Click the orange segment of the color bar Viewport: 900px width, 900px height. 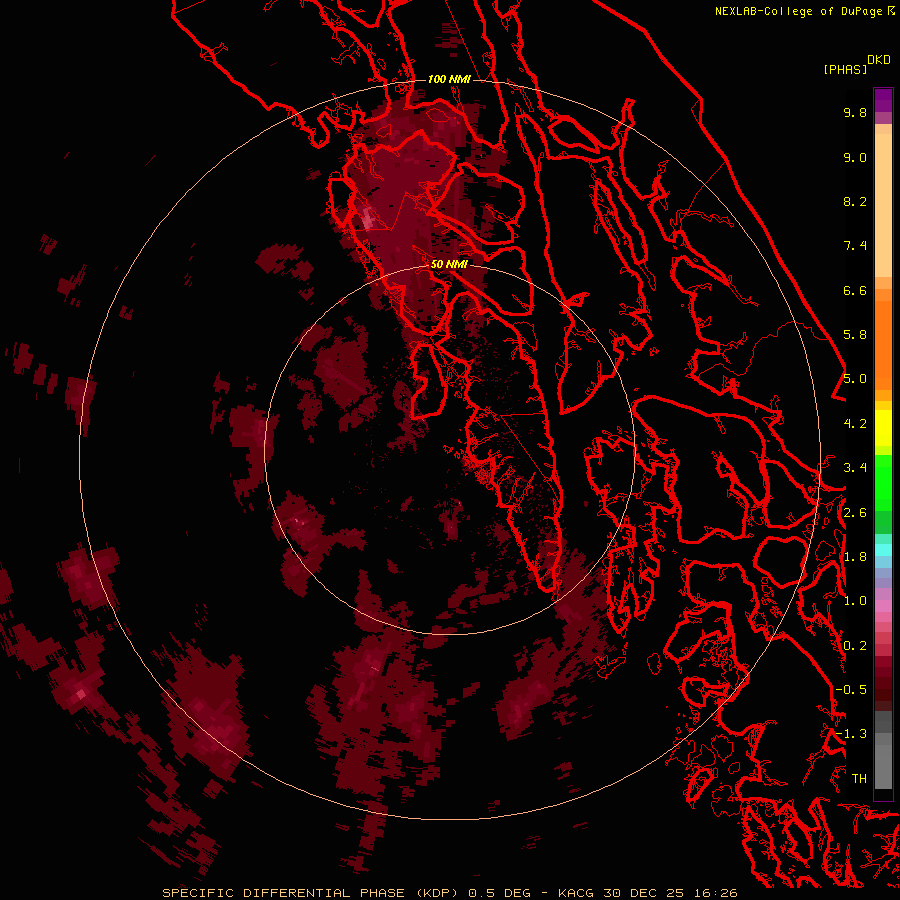coord(883,344)
